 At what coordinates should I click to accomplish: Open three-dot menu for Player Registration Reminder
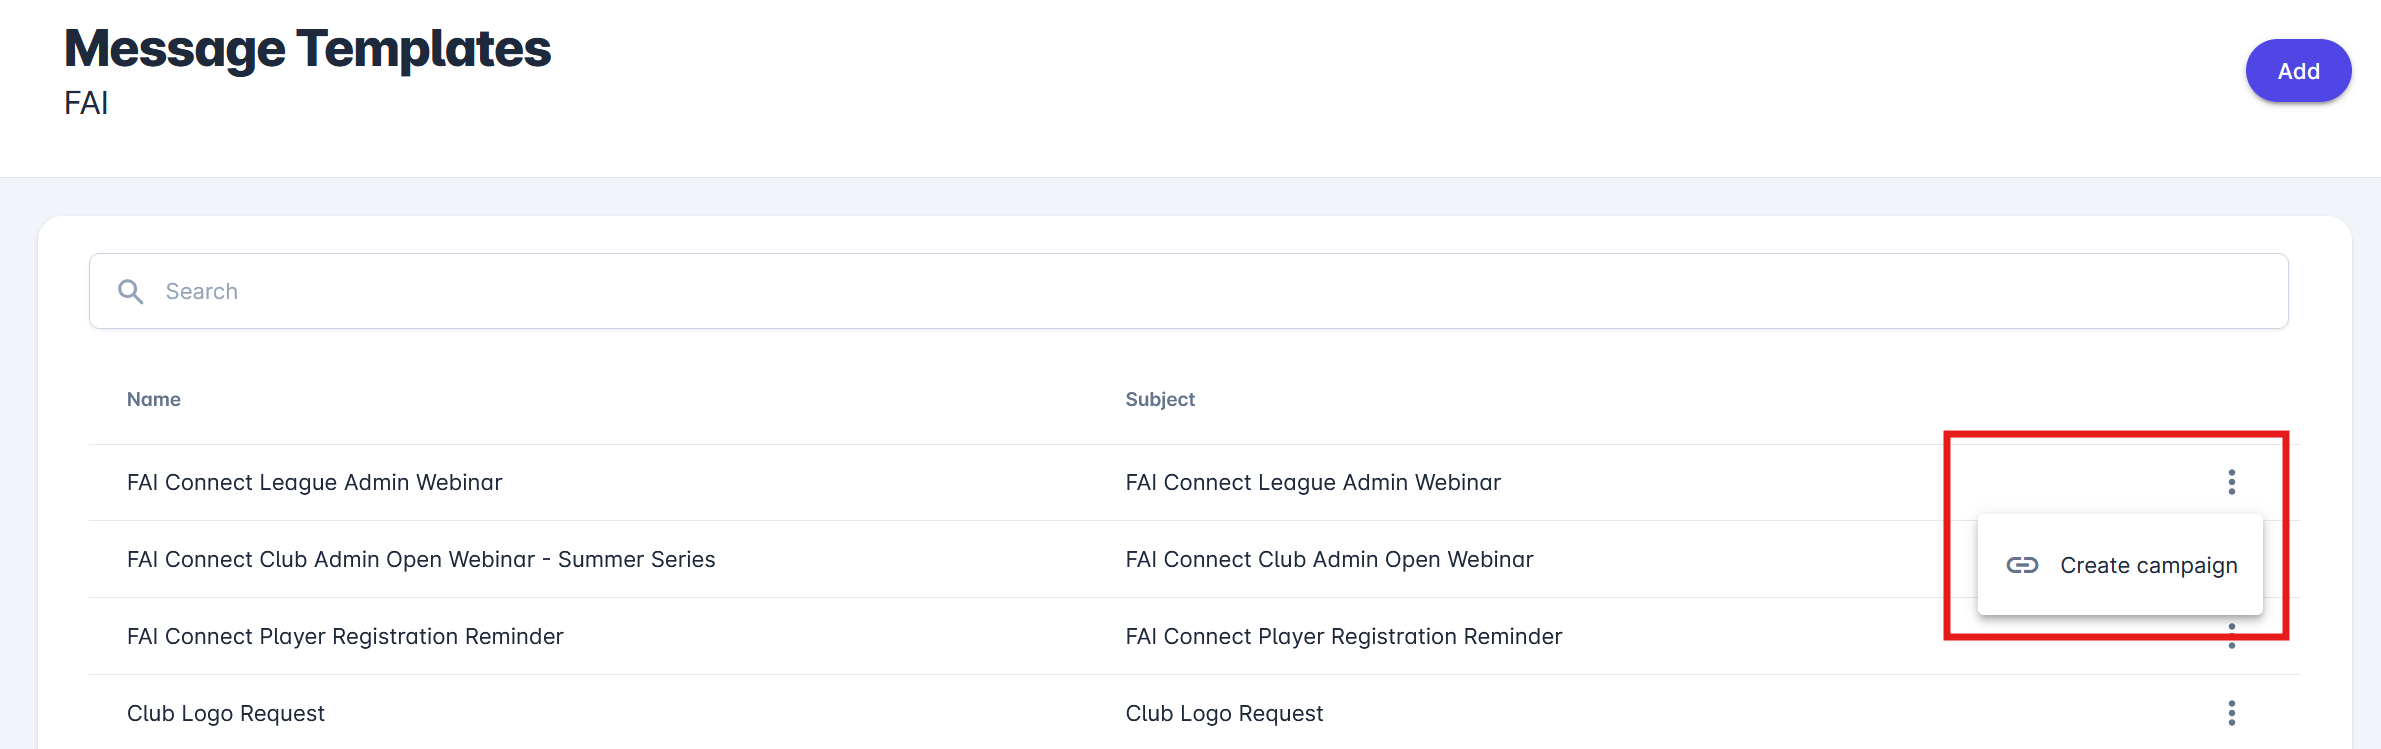(2231, 638)
